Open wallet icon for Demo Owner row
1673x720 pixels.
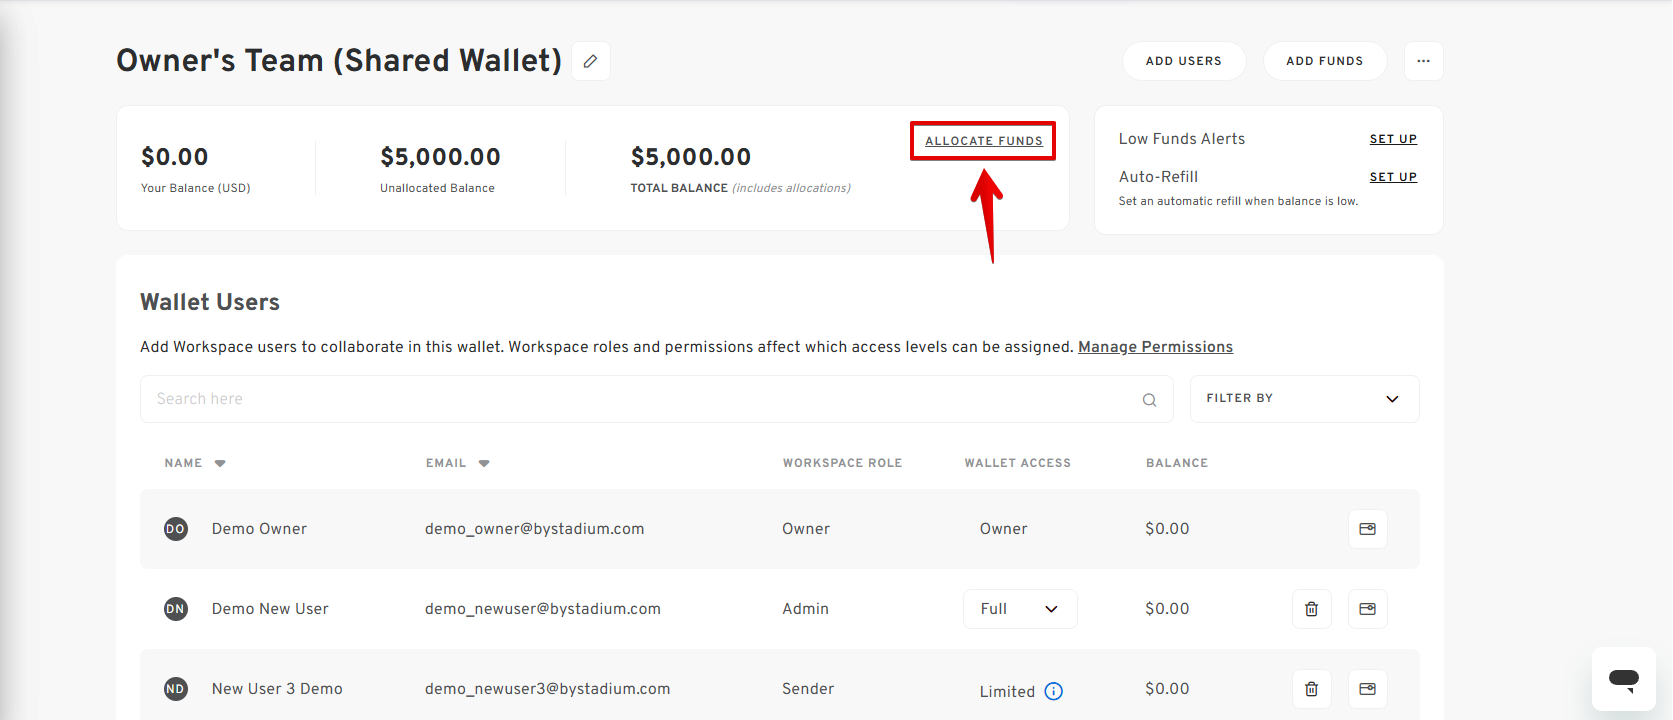pos(1367,529)
